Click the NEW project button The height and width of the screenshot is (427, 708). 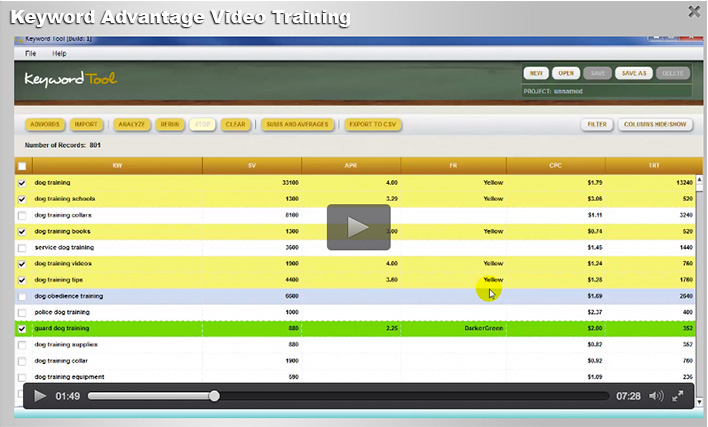click(536, 73)
